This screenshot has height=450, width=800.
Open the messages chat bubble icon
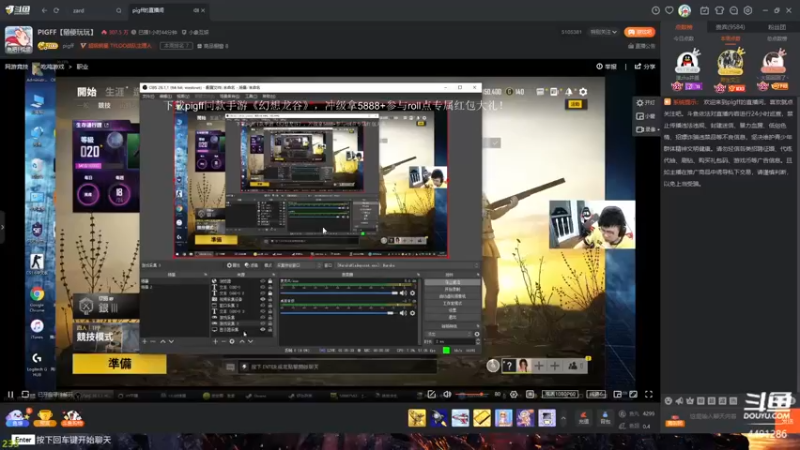(734, 10)
